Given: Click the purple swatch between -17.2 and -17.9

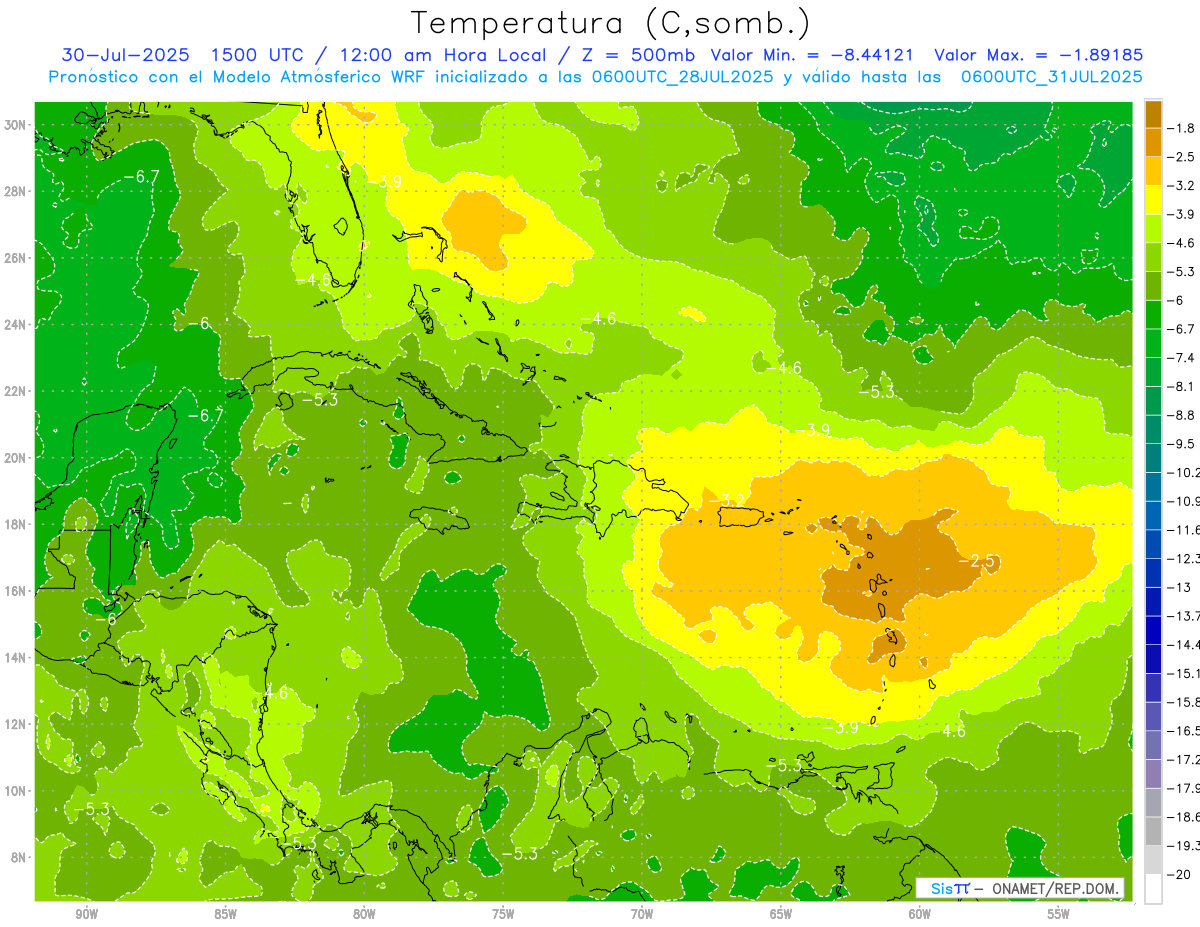Looking at the screenshot, I should click(x=1153, y=773).
